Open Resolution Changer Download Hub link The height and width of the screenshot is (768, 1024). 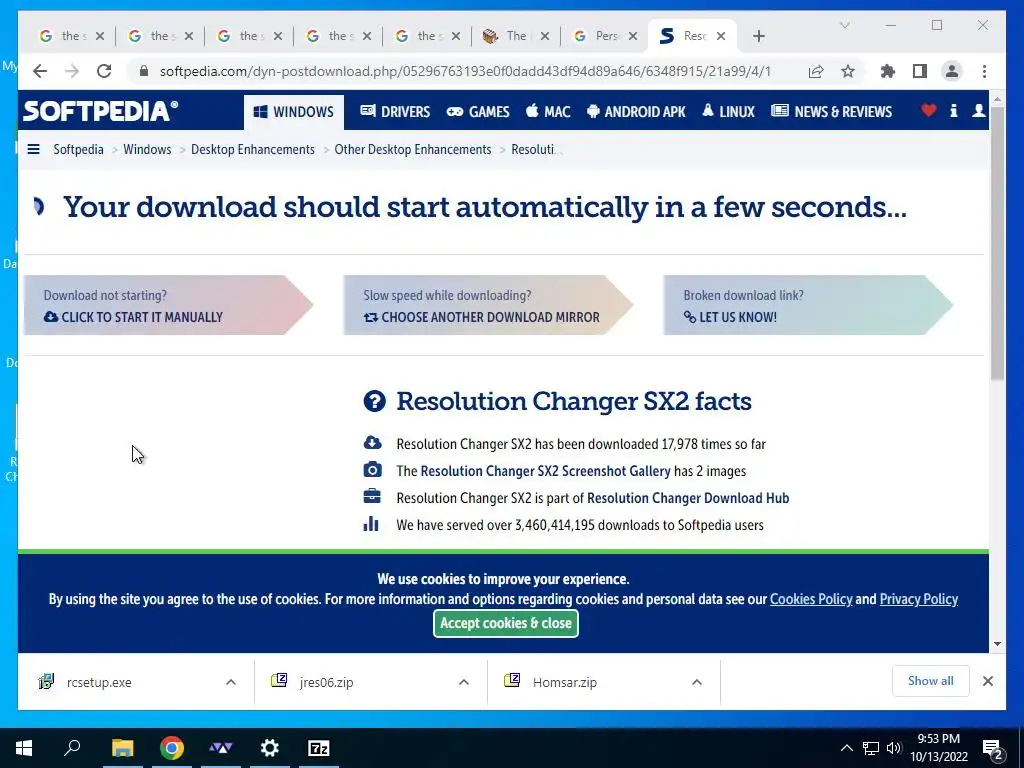coord(688,498)
